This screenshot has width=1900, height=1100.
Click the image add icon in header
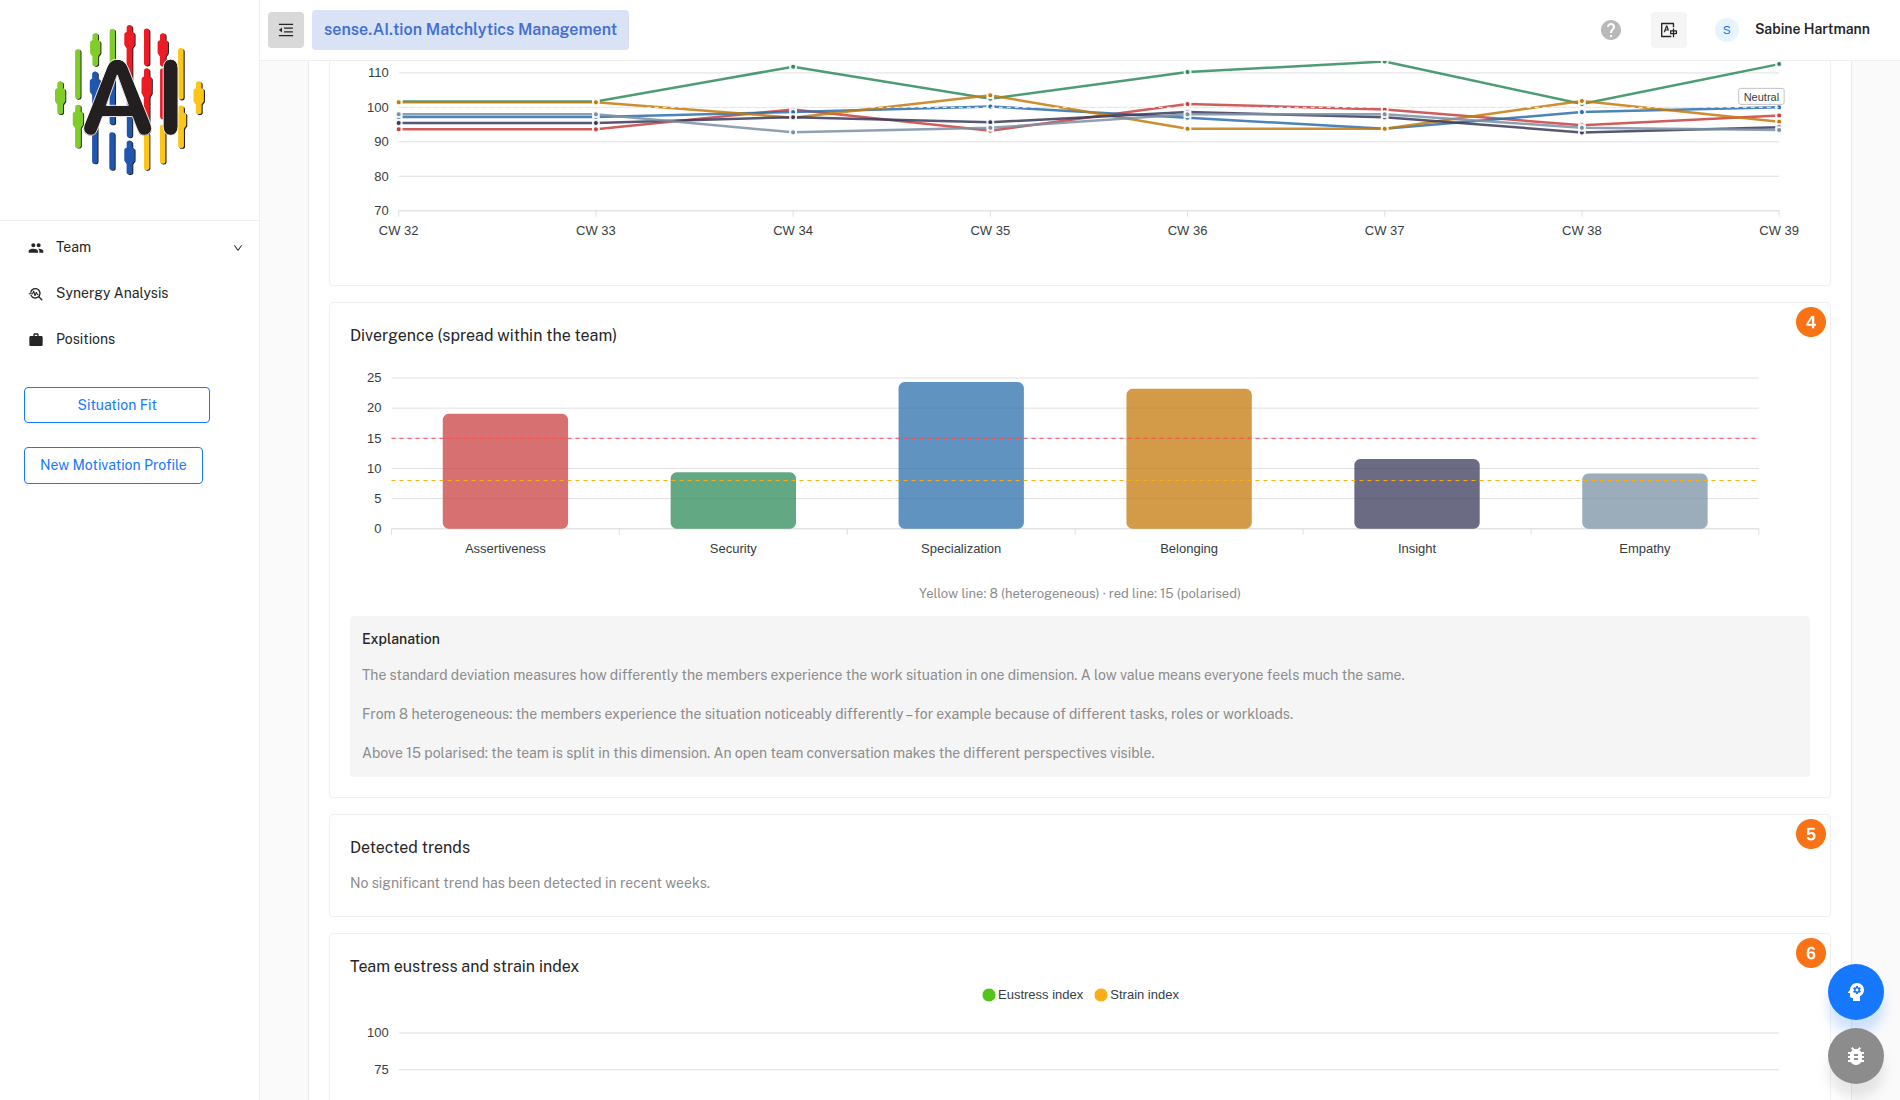(x=1669, y=30)
